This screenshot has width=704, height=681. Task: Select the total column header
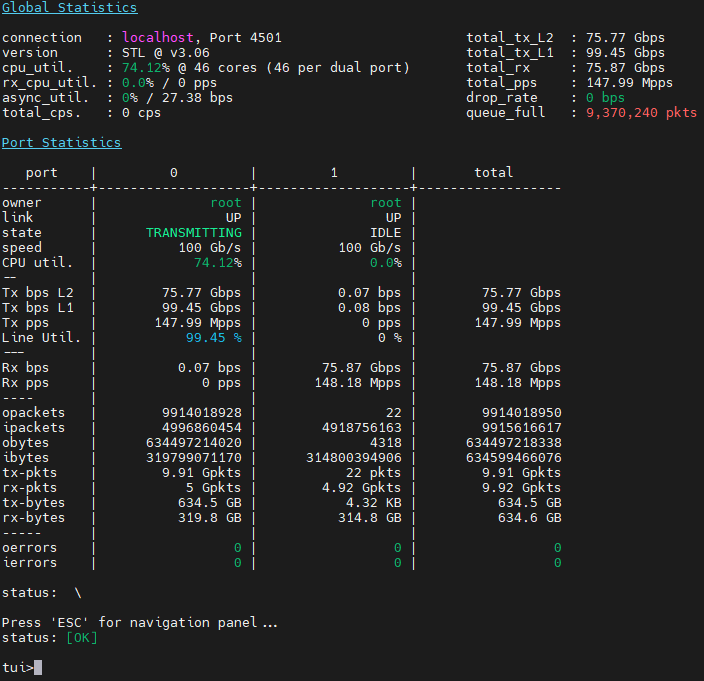[493, 173]
